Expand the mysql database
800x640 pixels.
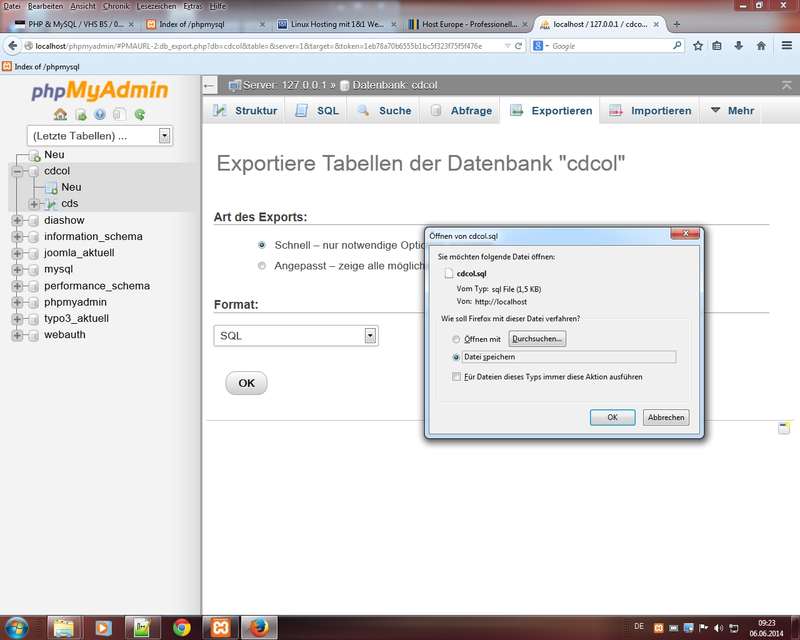[17, 269]
